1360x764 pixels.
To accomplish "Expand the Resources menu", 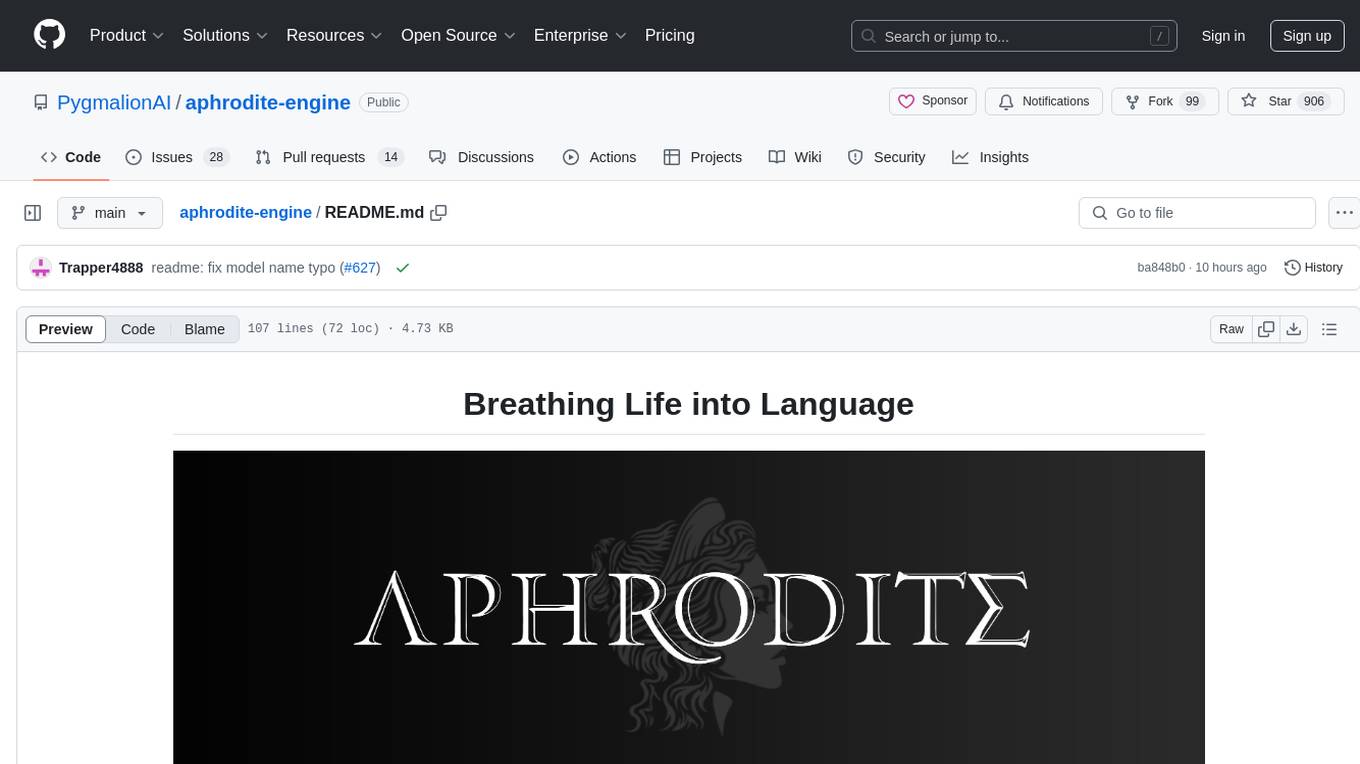I will click(334, 35).
